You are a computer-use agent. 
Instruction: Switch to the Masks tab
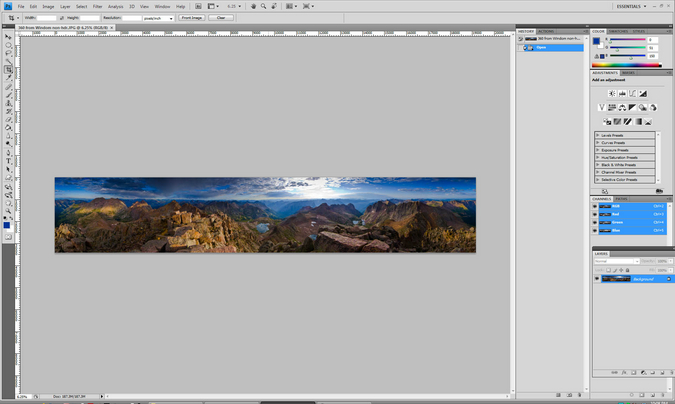point(628,73)
